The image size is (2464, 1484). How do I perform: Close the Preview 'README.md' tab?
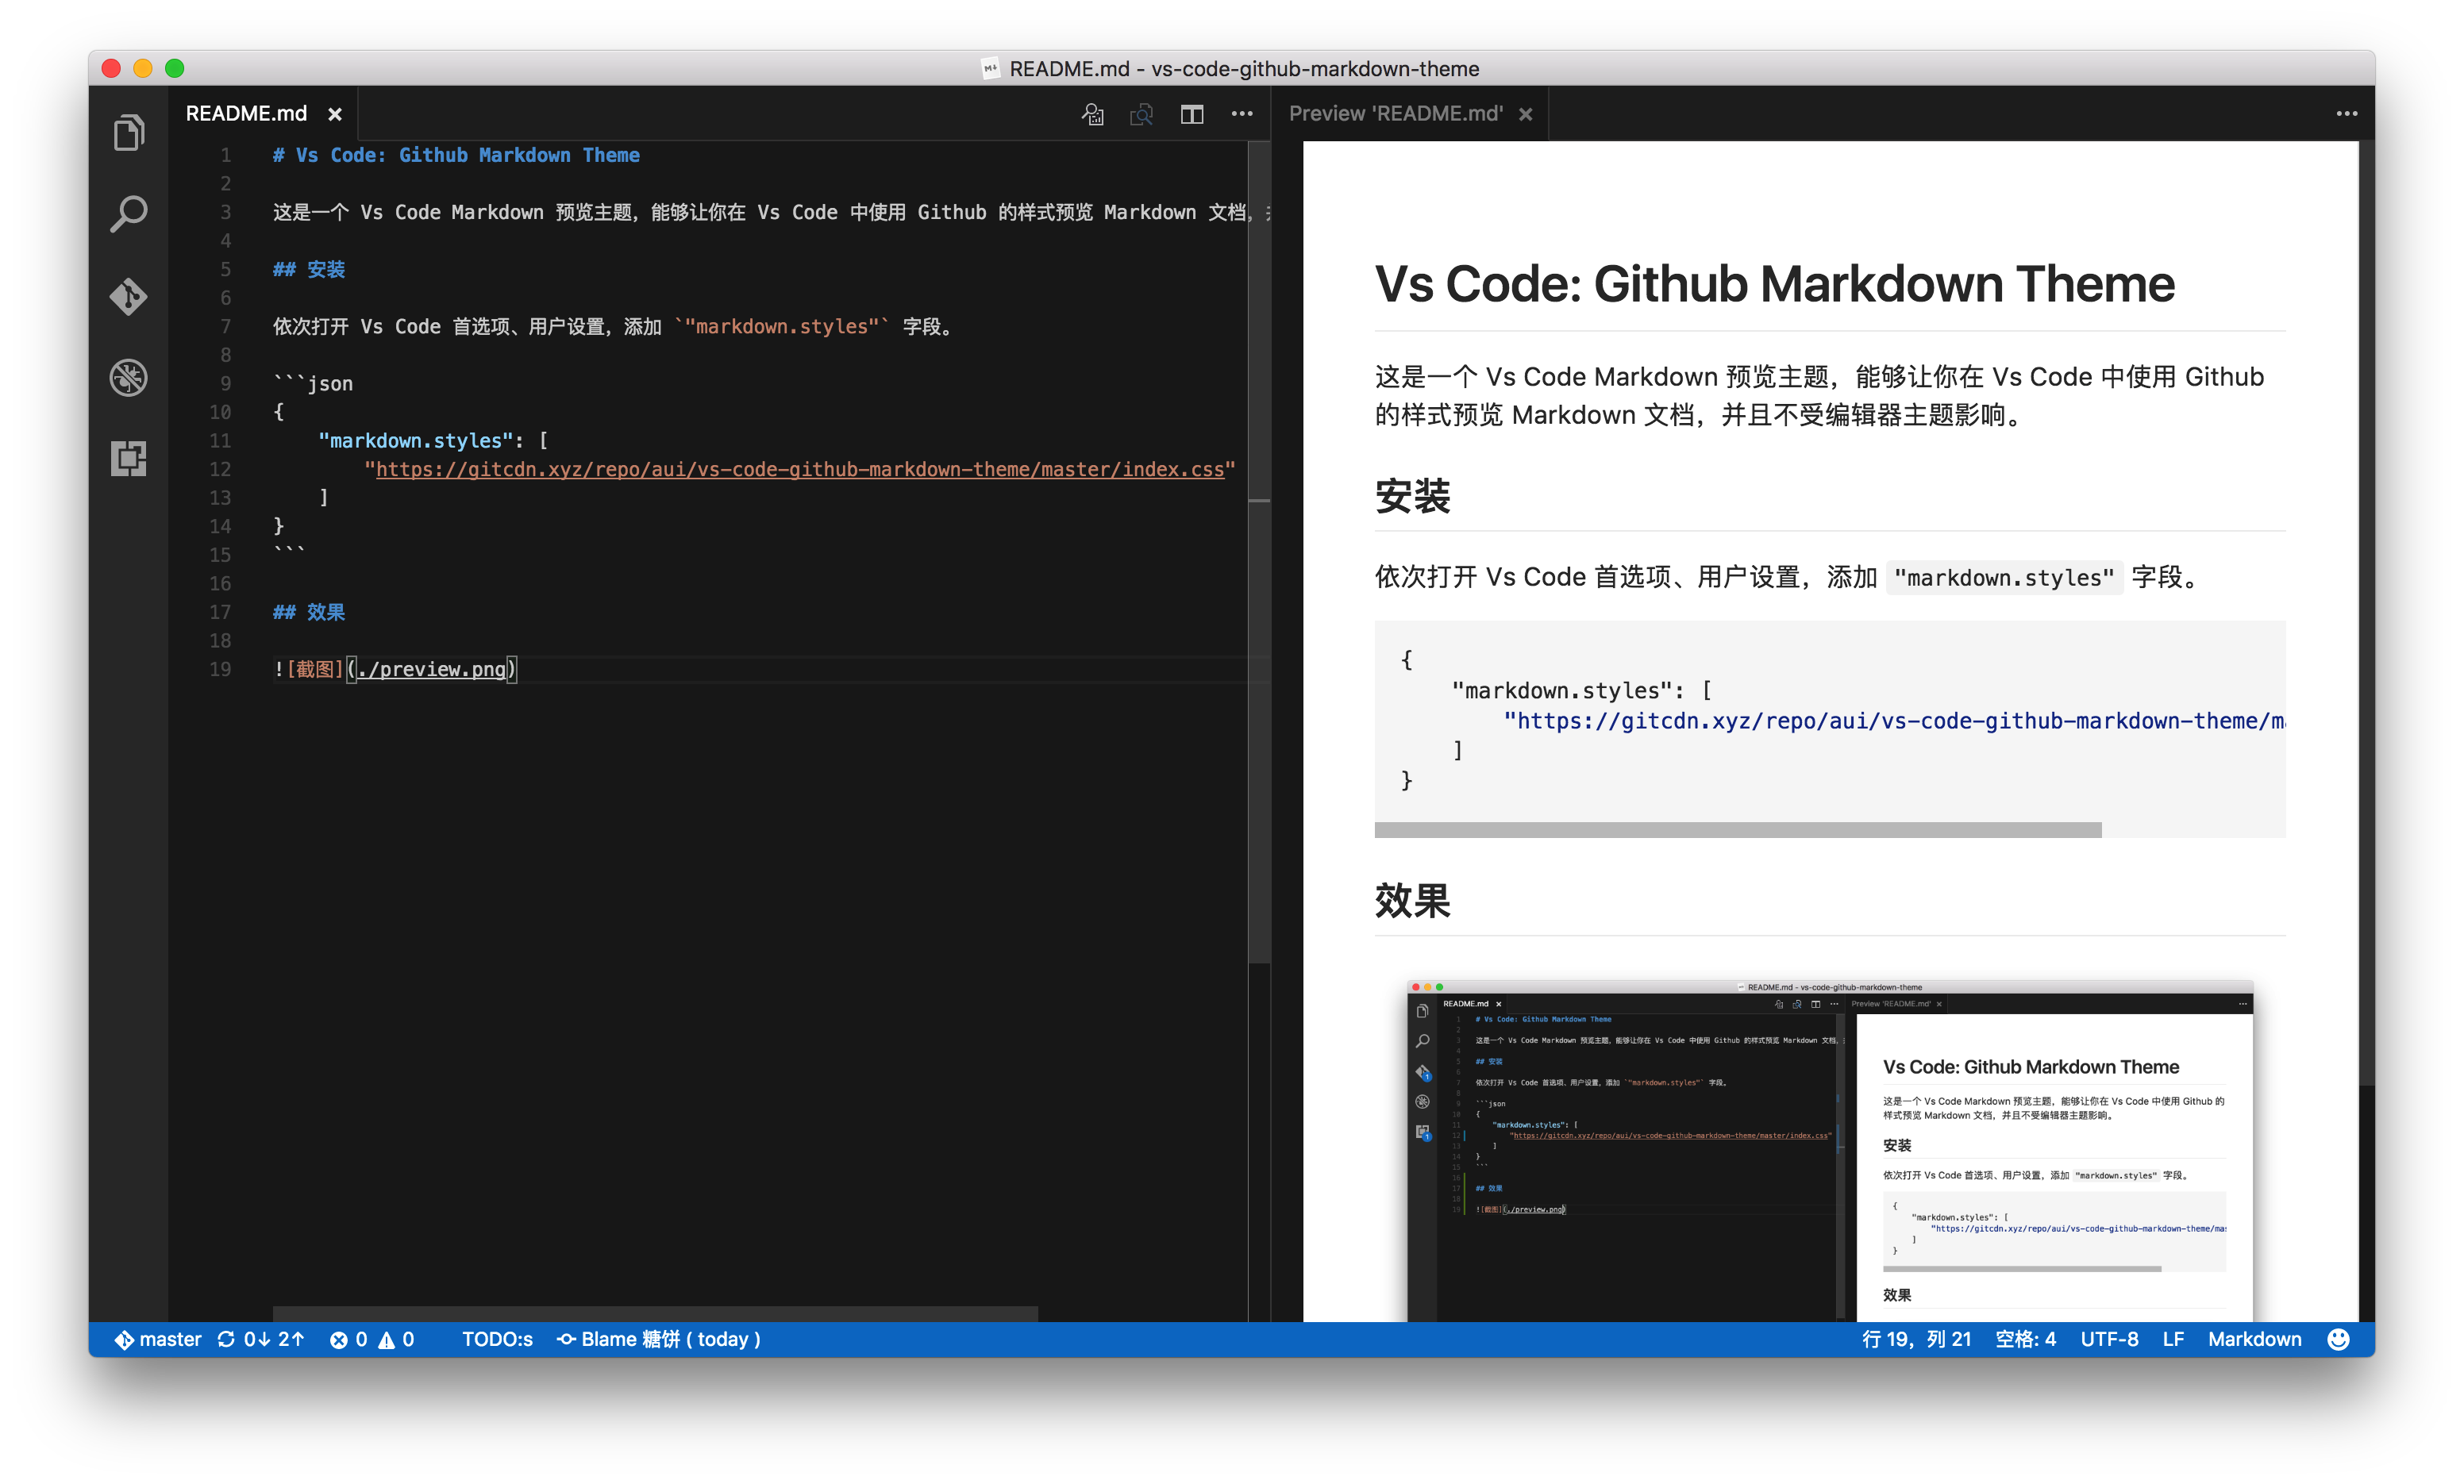[1525, 115]
